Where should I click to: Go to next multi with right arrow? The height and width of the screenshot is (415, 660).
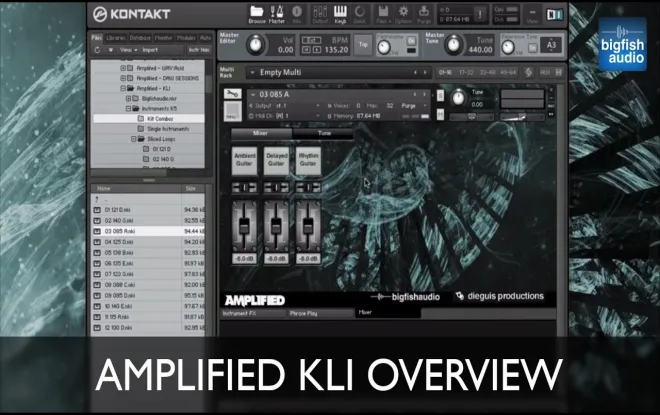(425, 72)
